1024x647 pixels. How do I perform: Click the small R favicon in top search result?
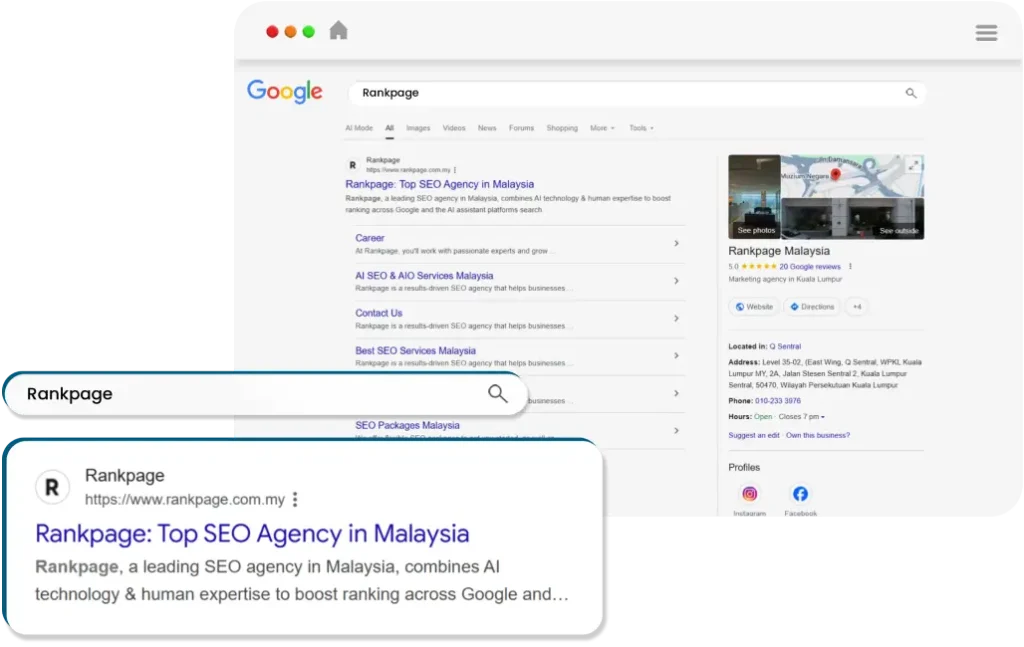[353, 165]
